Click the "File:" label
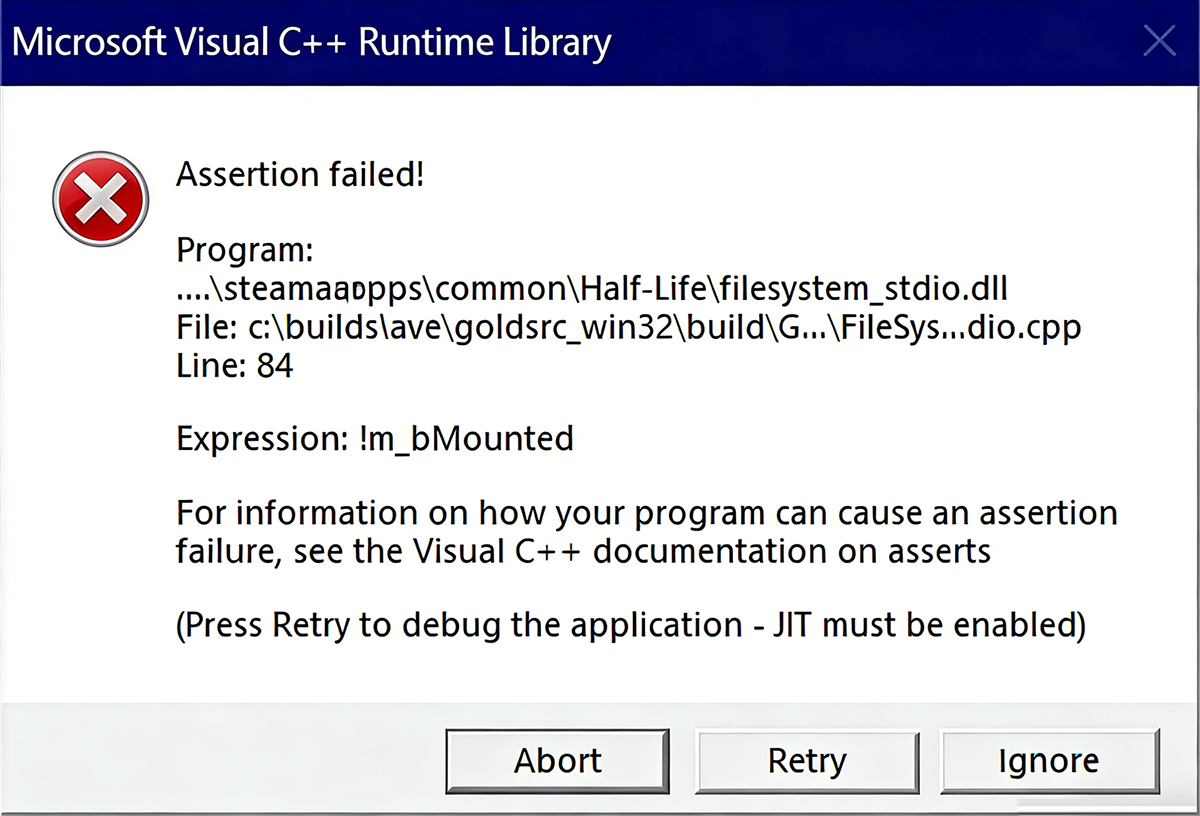The width and height of the screenshot is (1200, 816). coord(208,328)
